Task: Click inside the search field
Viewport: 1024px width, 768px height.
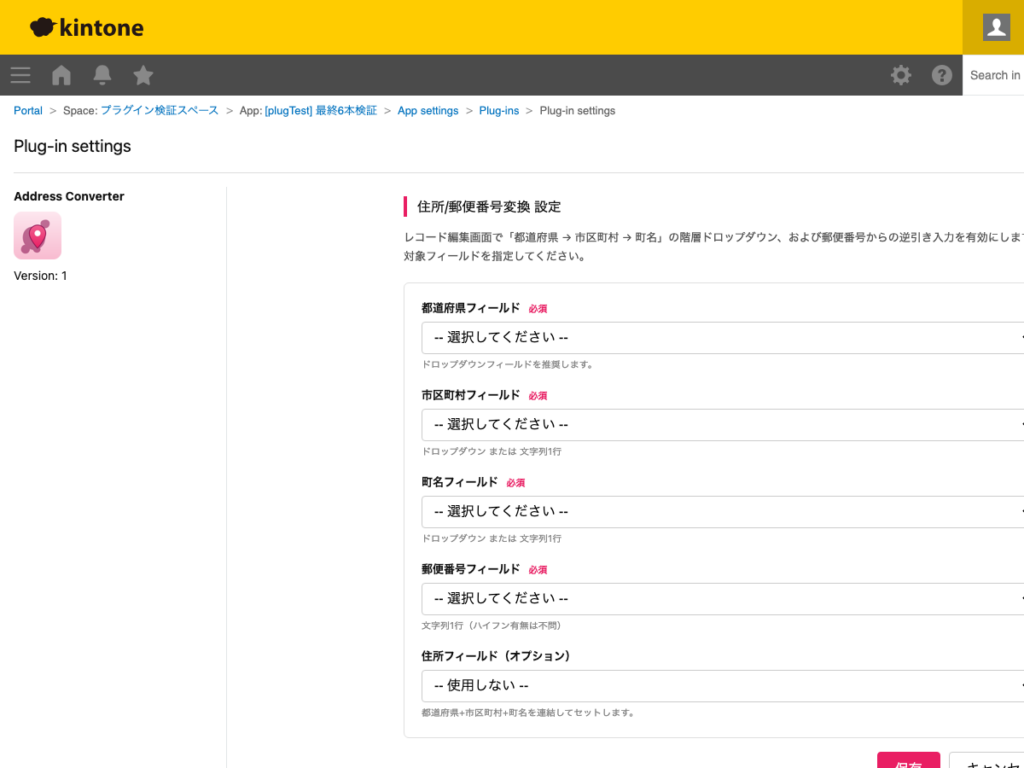Action: point(997,75)
